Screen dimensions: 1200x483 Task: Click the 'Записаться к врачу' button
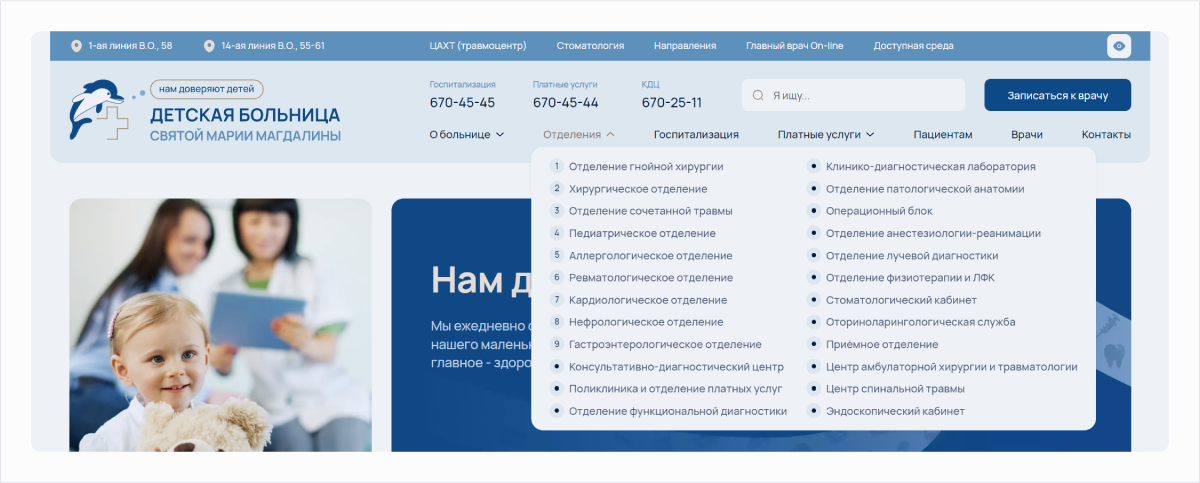click(x=1057, y=95)
